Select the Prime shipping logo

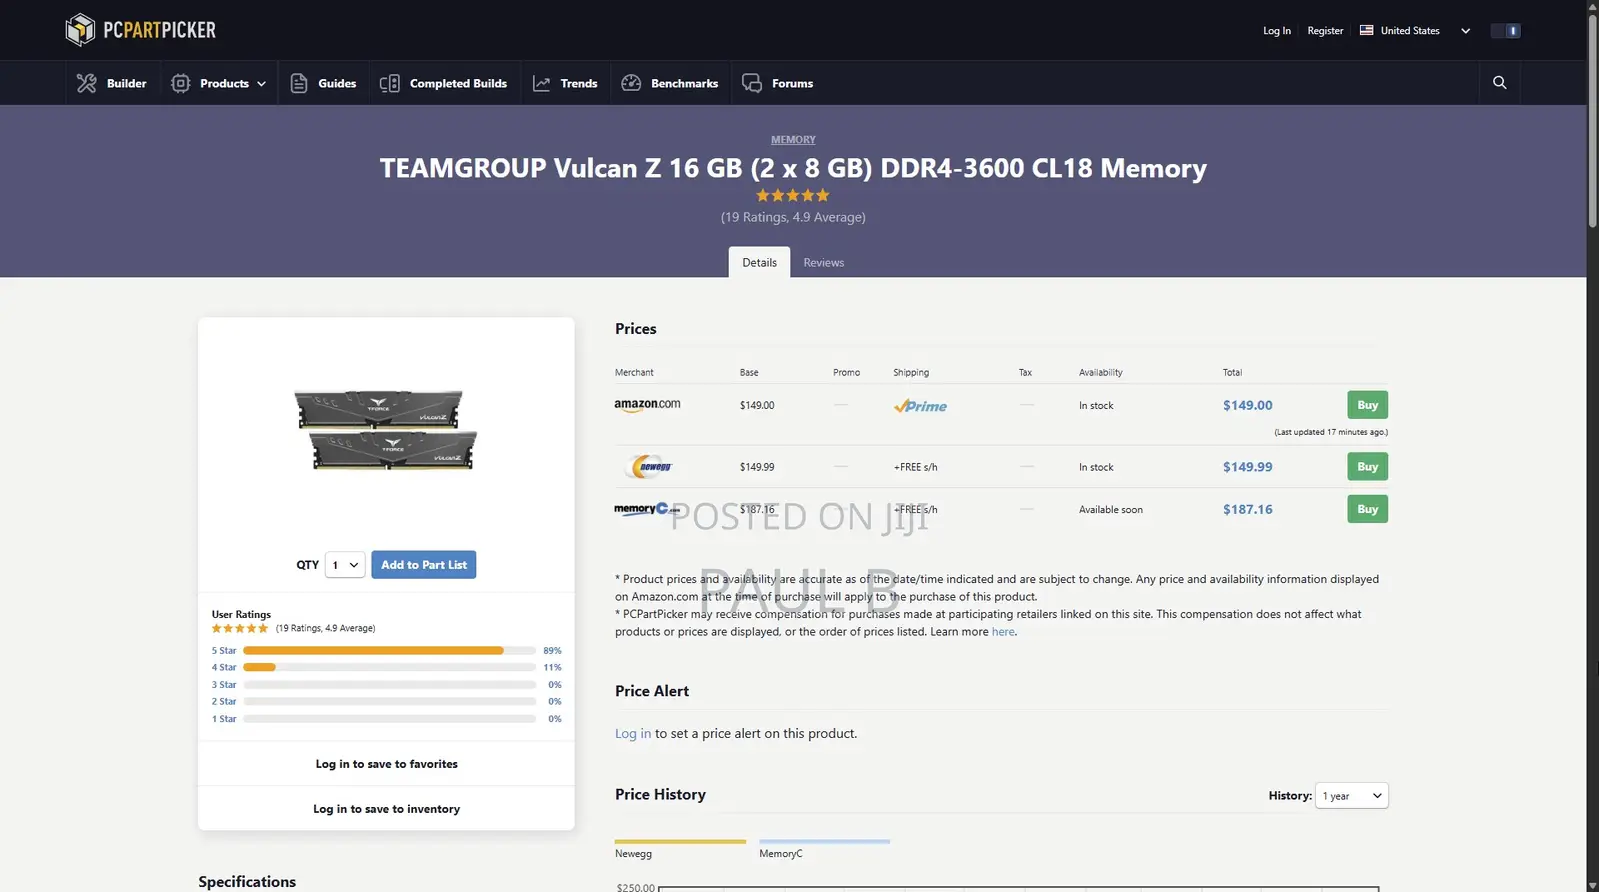[920, 406]
